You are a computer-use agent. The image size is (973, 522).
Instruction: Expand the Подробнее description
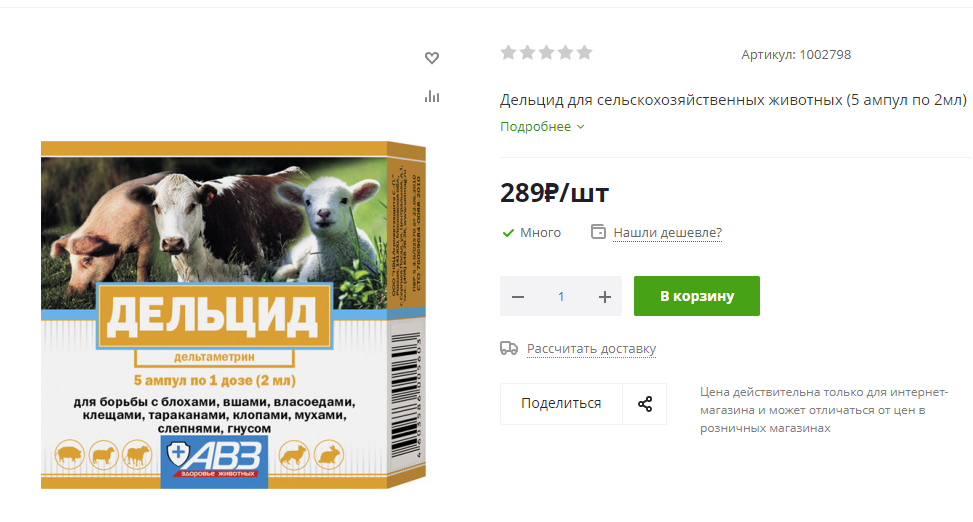click(536, 127)
